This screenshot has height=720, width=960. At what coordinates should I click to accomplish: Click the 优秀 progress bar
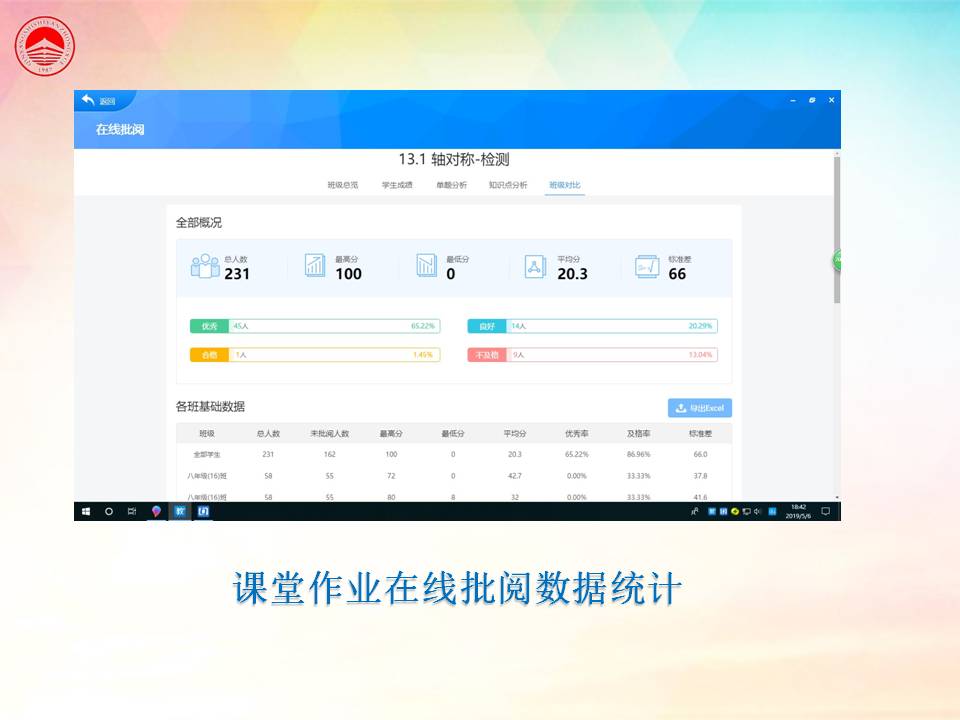pyautogui.click(x=315, y=326)
